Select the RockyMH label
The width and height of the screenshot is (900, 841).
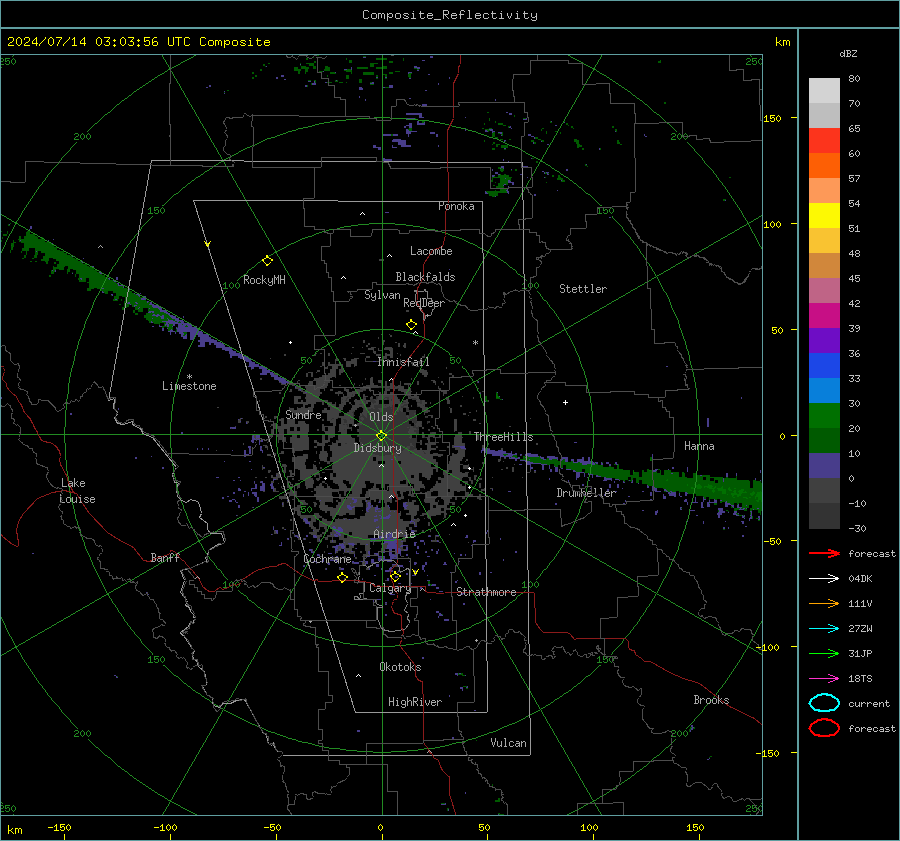coord(264,280)
